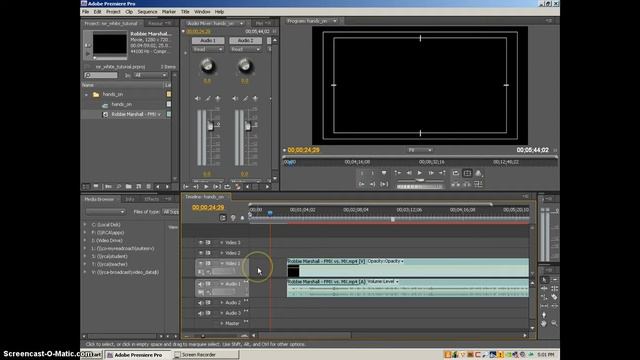This screenshot has width=640, height=360.
Task: Toggle Video 2 track visibility eye
Action: coord(200,253)
